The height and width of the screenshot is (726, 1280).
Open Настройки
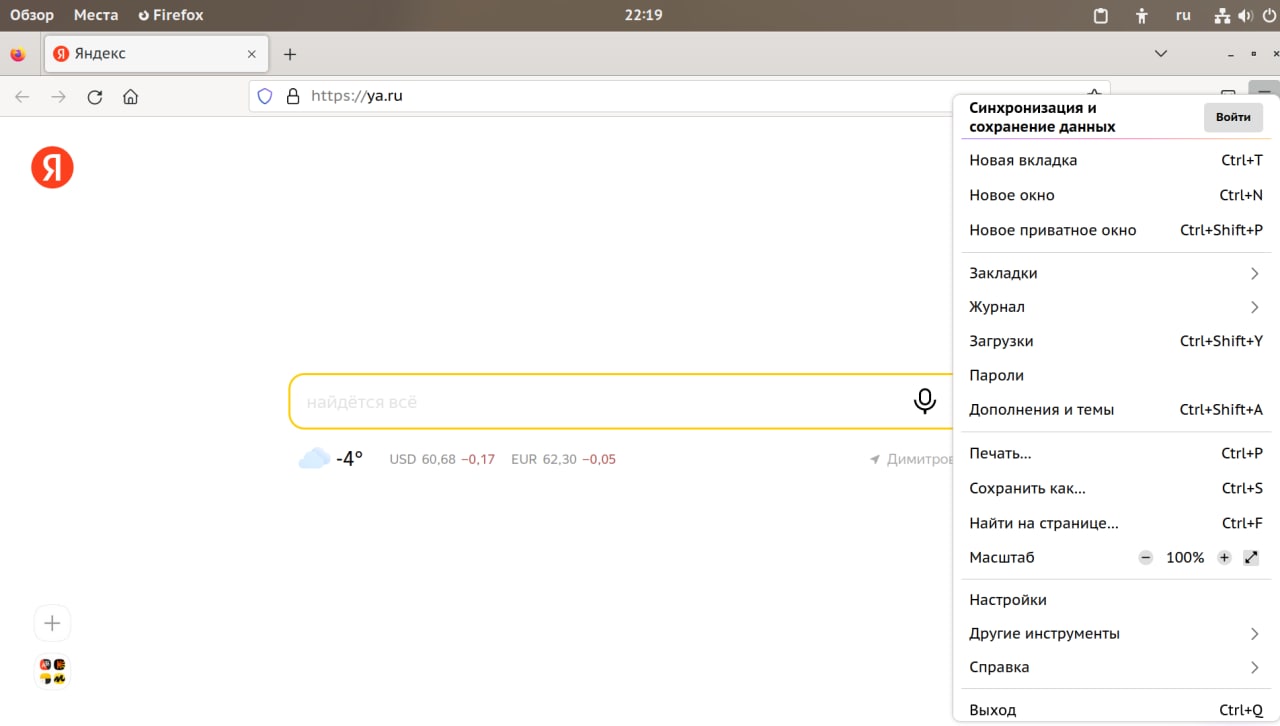(x=1115, y=600)
